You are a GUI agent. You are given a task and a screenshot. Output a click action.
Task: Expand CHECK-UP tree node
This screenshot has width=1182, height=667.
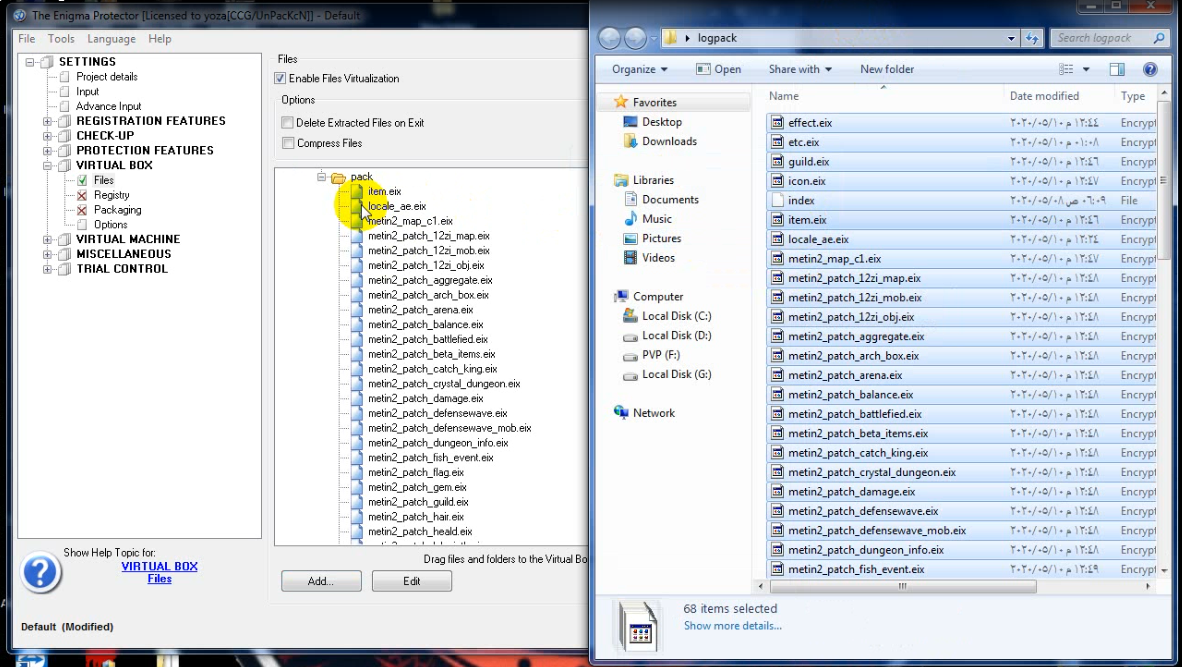pos(47,136)
